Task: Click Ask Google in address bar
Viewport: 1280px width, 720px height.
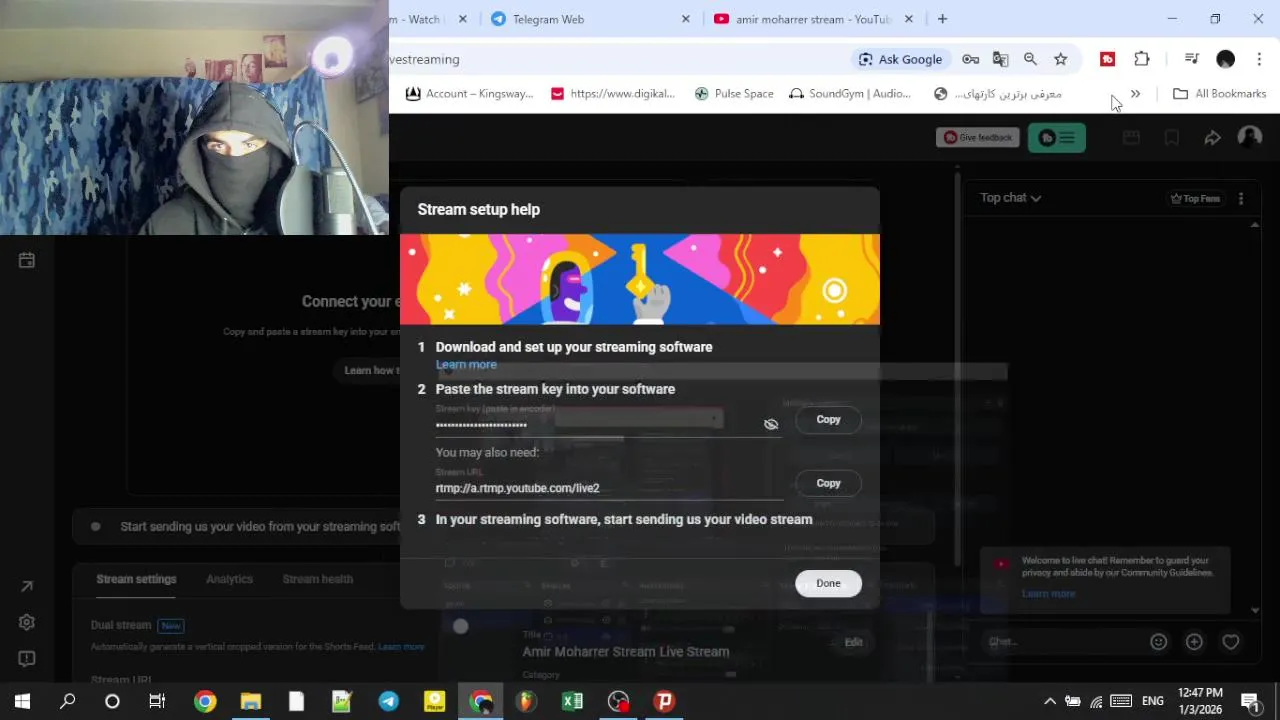Action: tap(900, 59)
